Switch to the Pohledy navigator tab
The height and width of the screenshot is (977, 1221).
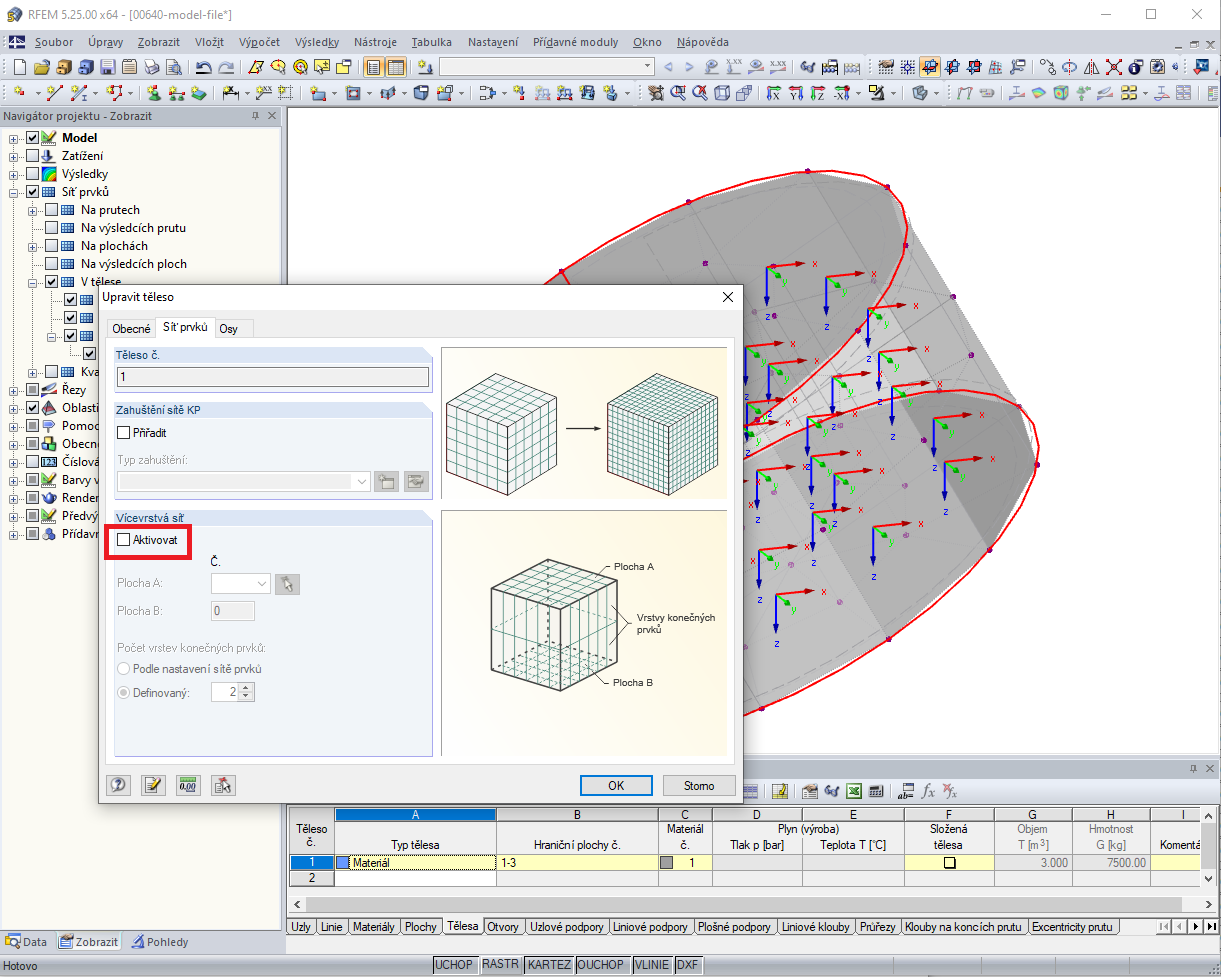(159, 942)
